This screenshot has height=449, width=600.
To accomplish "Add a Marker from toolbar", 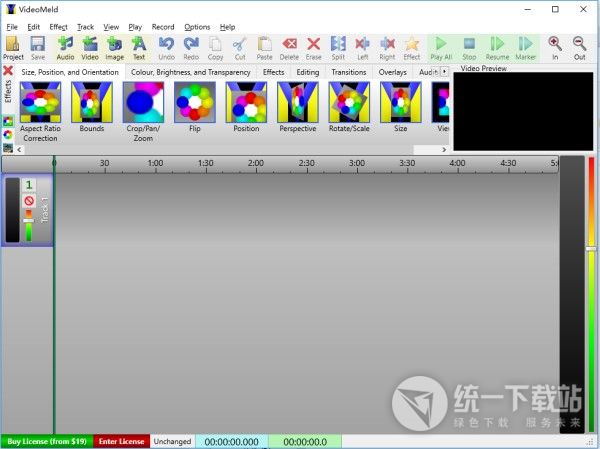I will pos(525,47).
